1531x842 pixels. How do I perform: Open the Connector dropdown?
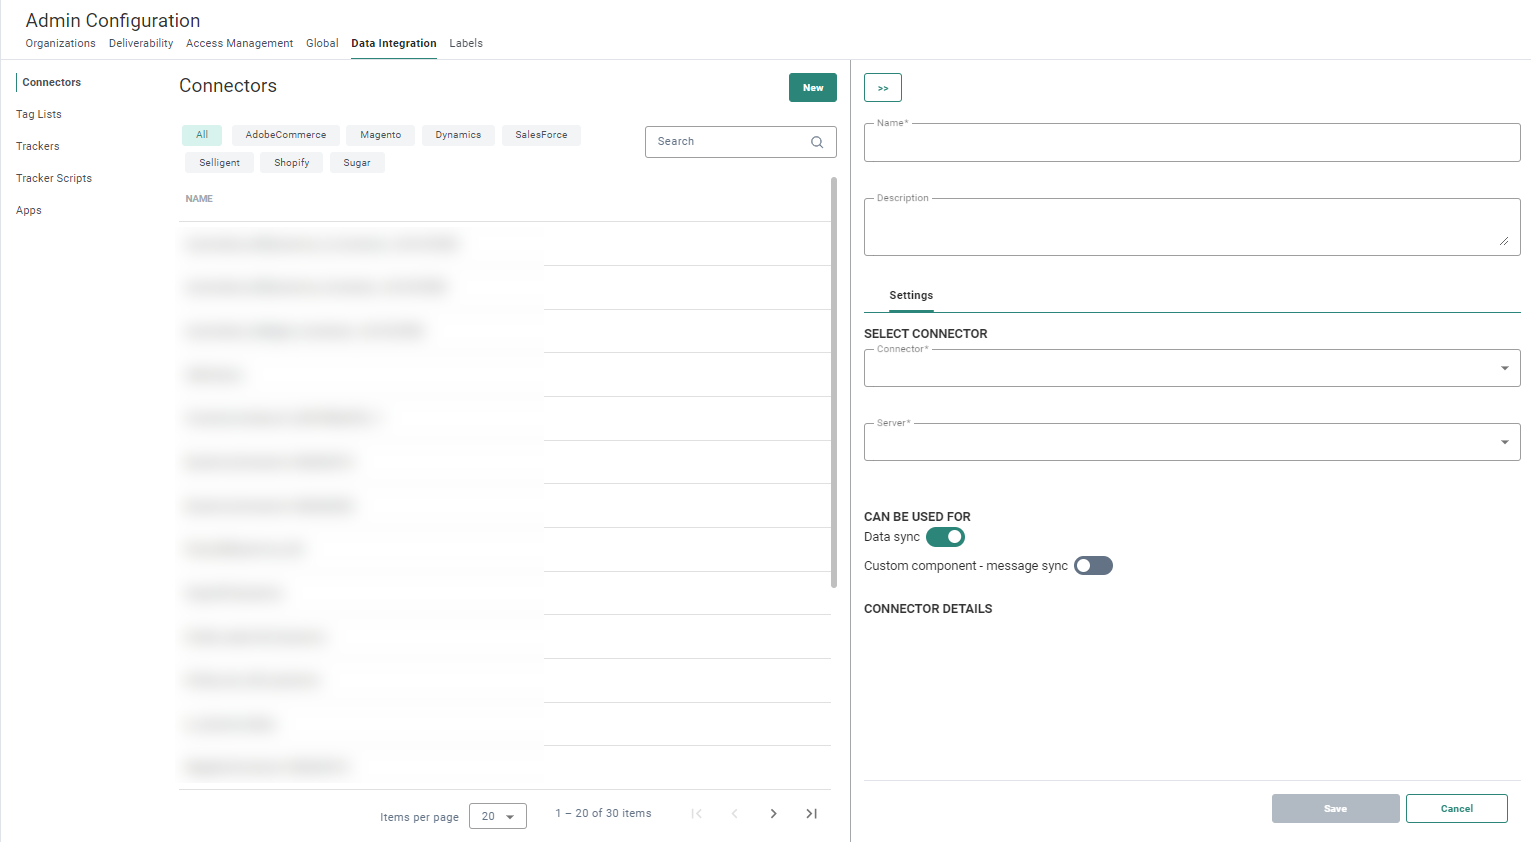(x=1191, y=368)
